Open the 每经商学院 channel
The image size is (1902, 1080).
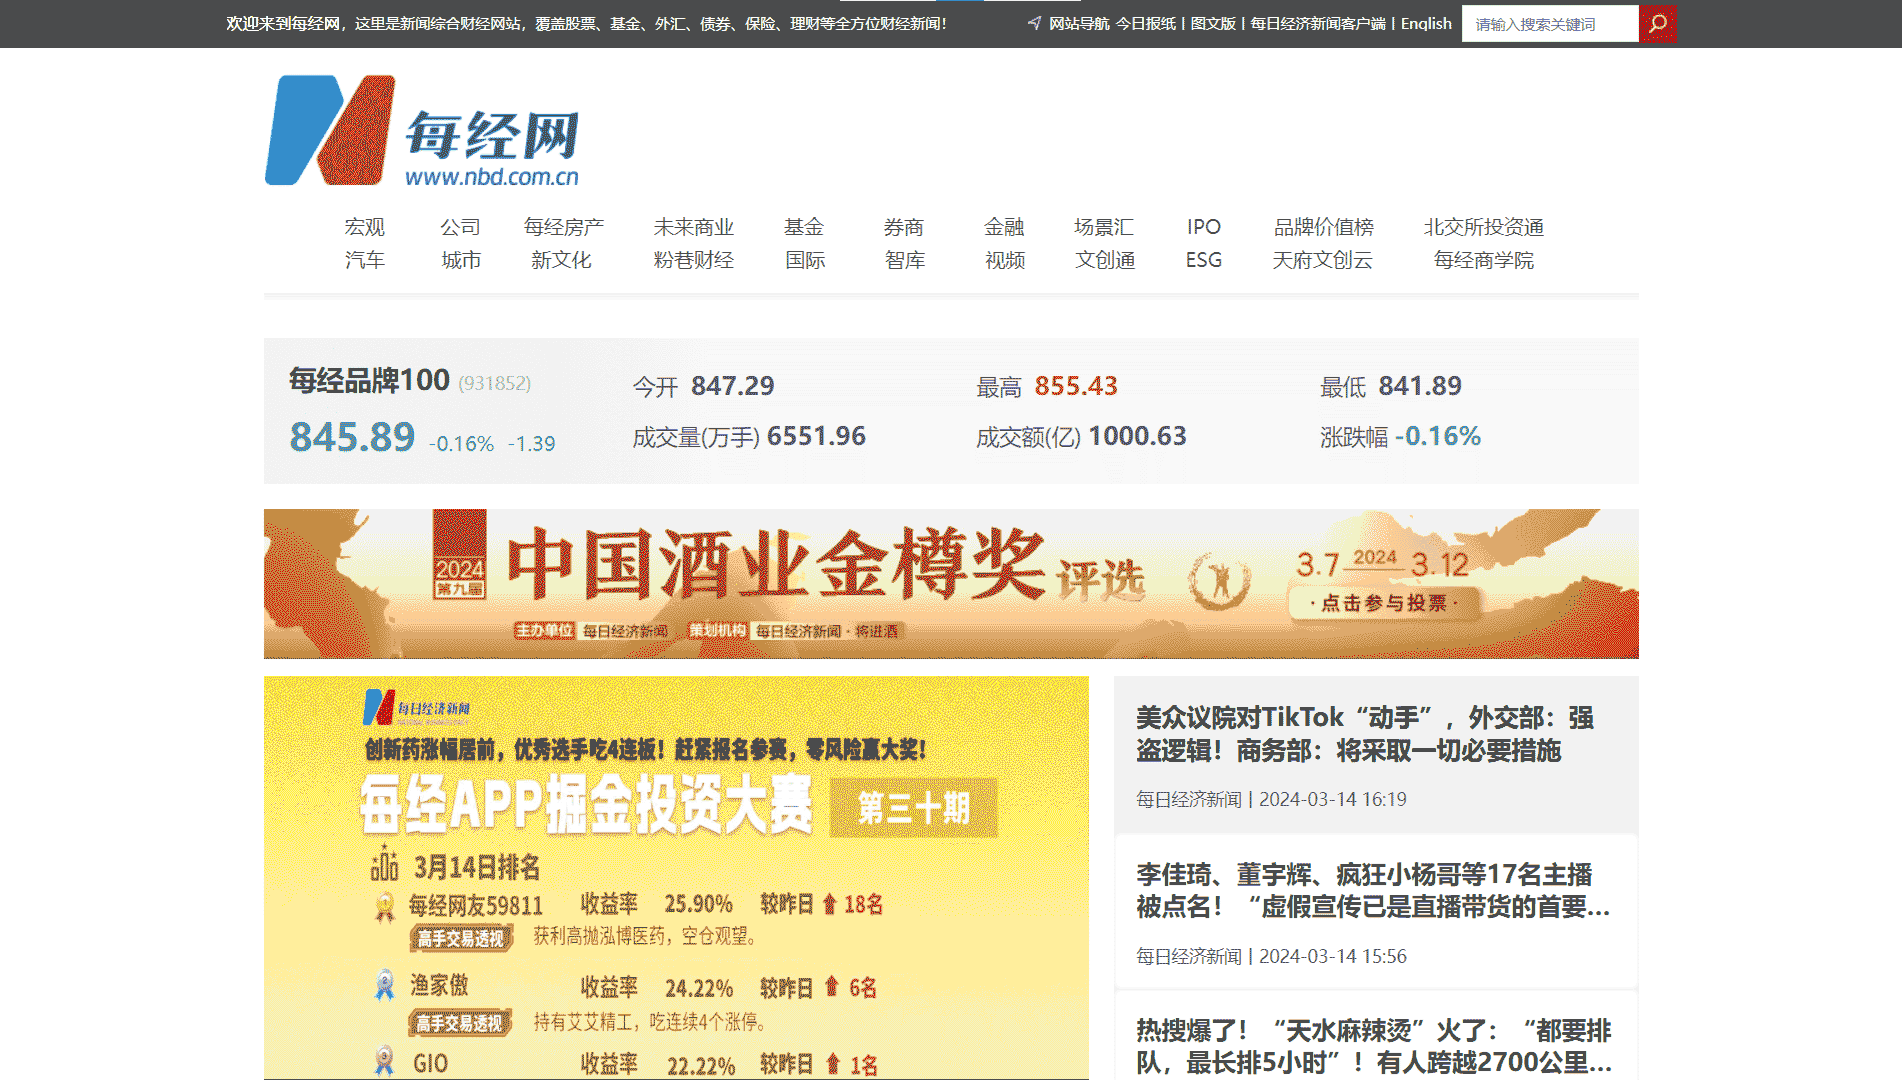tap(1484, 260)
